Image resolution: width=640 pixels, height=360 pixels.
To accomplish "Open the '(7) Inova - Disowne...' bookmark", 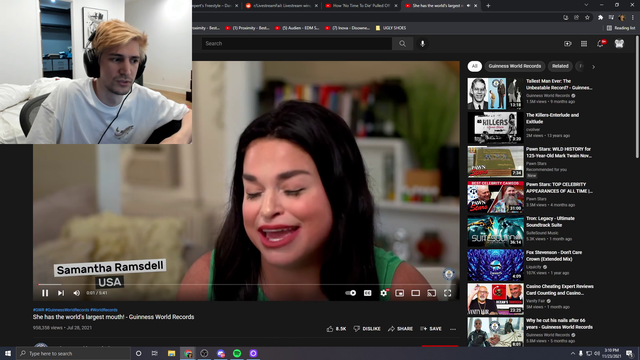I will 347,28.
